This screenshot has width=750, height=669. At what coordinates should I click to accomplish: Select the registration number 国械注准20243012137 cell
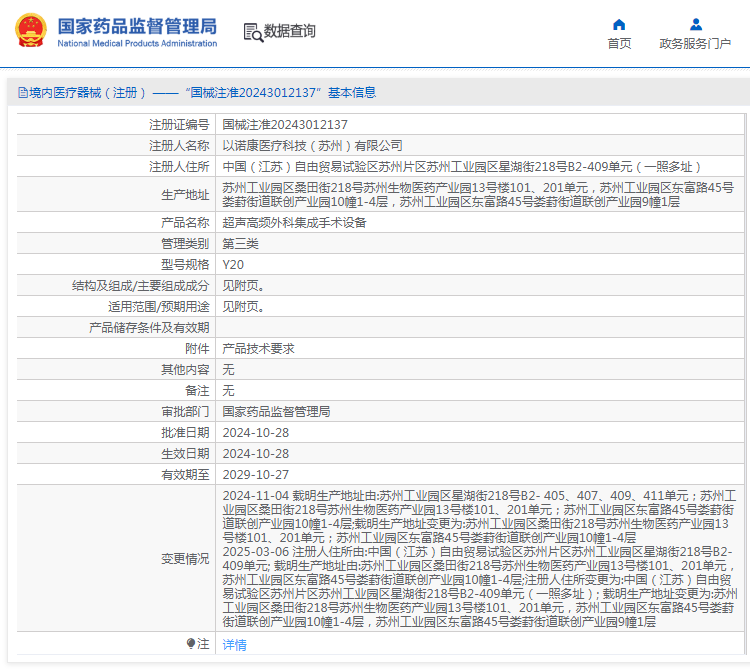point(285,125)
